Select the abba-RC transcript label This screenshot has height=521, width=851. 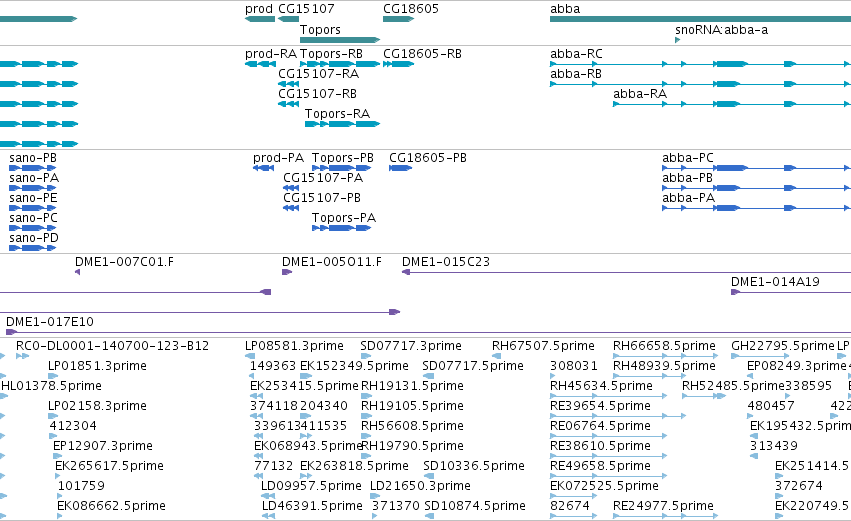[576, 54]
